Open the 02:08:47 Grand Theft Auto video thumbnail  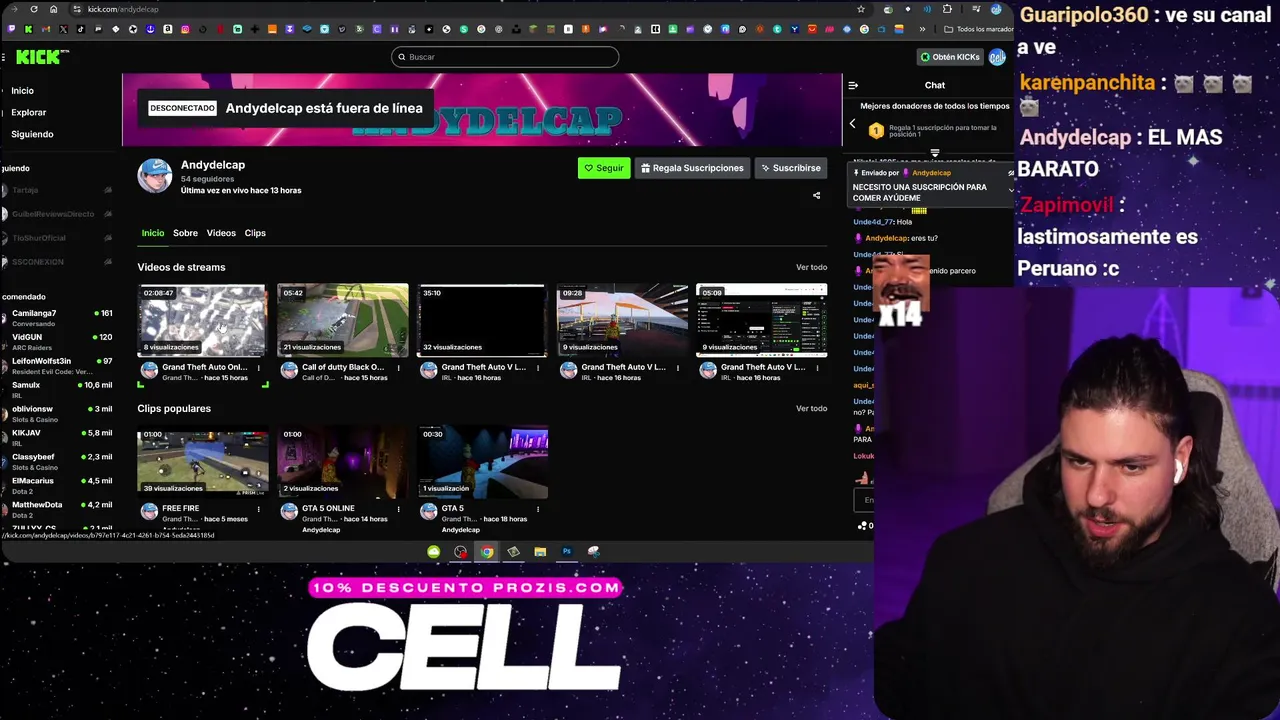(x=202, y=320)
